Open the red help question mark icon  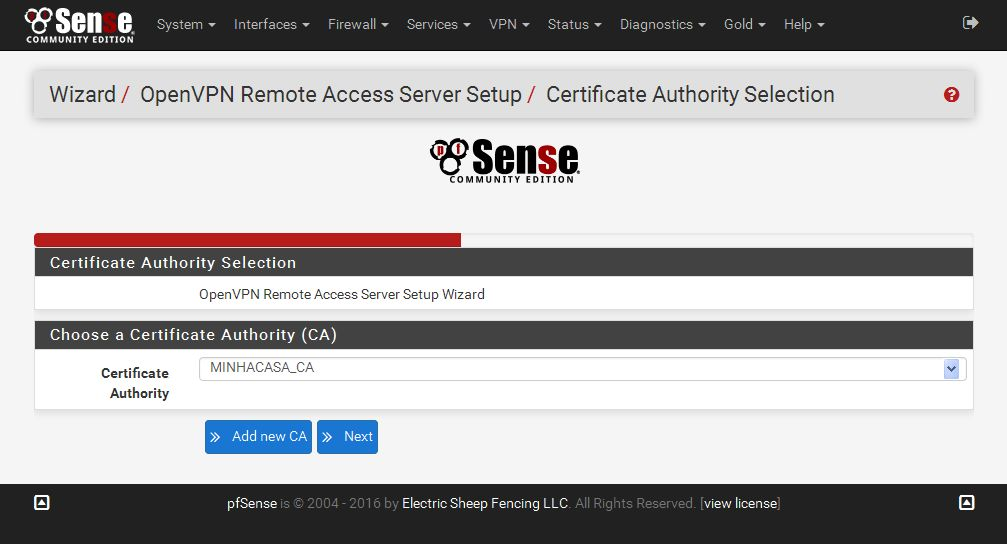pyautogui.click(x=951, y=95)
